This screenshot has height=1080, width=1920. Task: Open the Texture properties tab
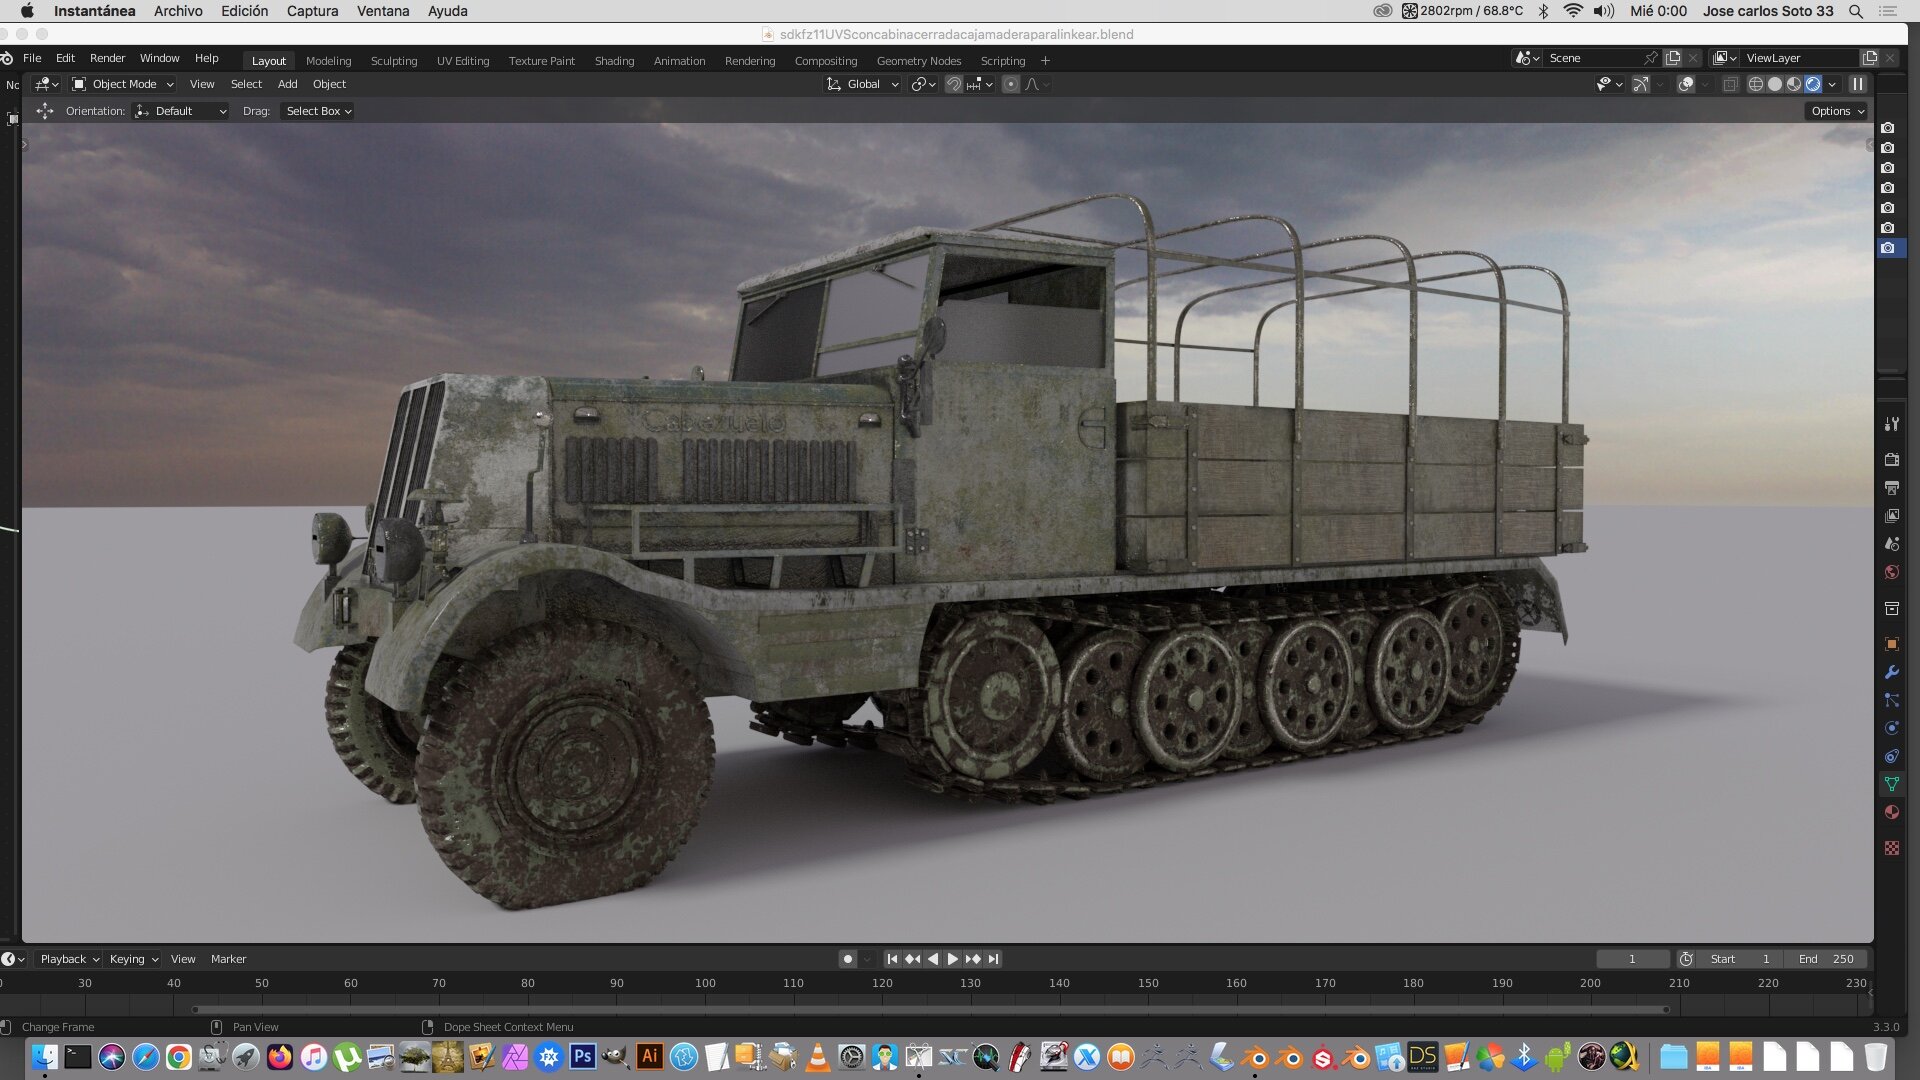tap(1891, 848)
